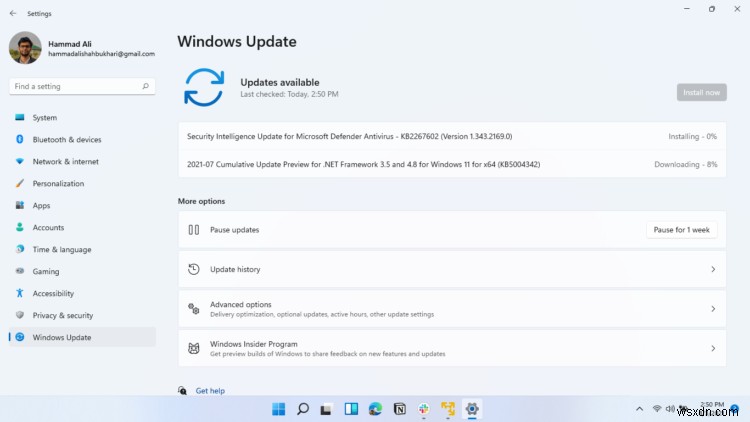Click the Windows Update page heading
The image size is (750, 422).
pyautogui.click(x=237, y=42)
